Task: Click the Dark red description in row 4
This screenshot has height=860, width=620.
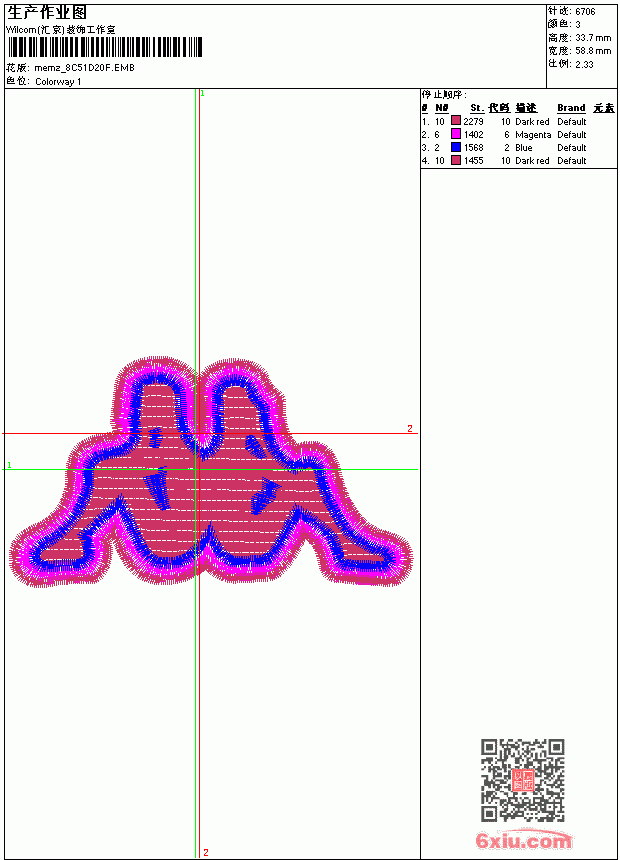Action: coord(532,161)
